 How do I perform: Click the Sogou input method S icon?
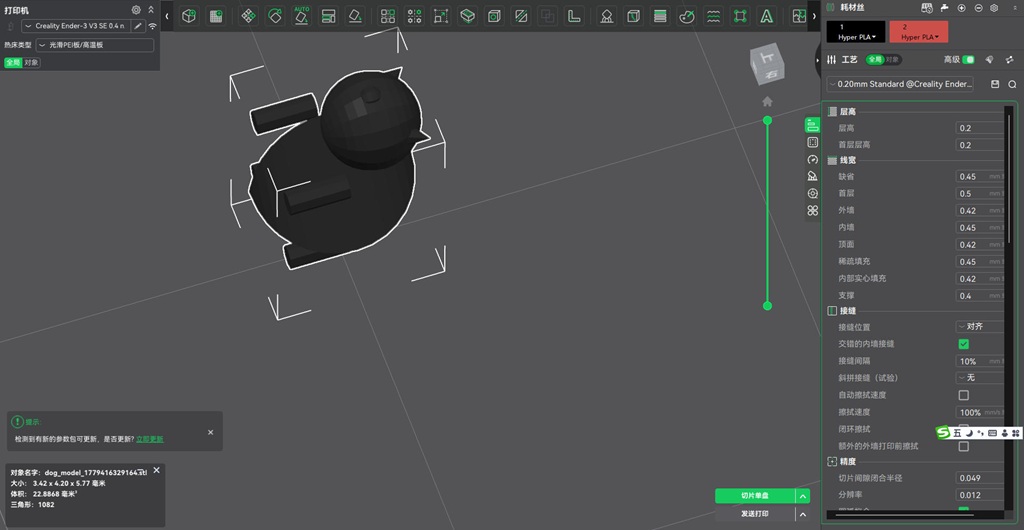point(942,433)
